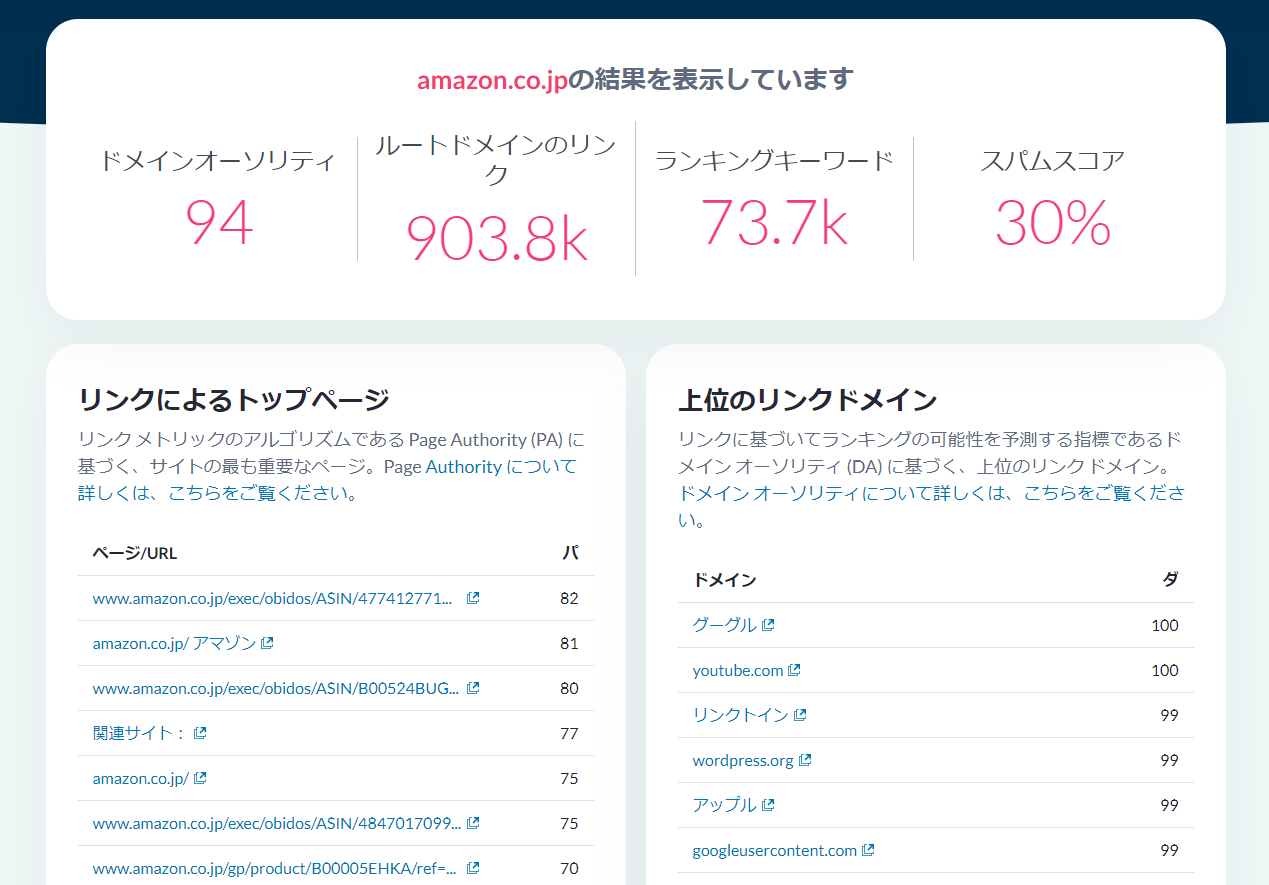Click DA score 100 in グーグル row

[1165, 625]
